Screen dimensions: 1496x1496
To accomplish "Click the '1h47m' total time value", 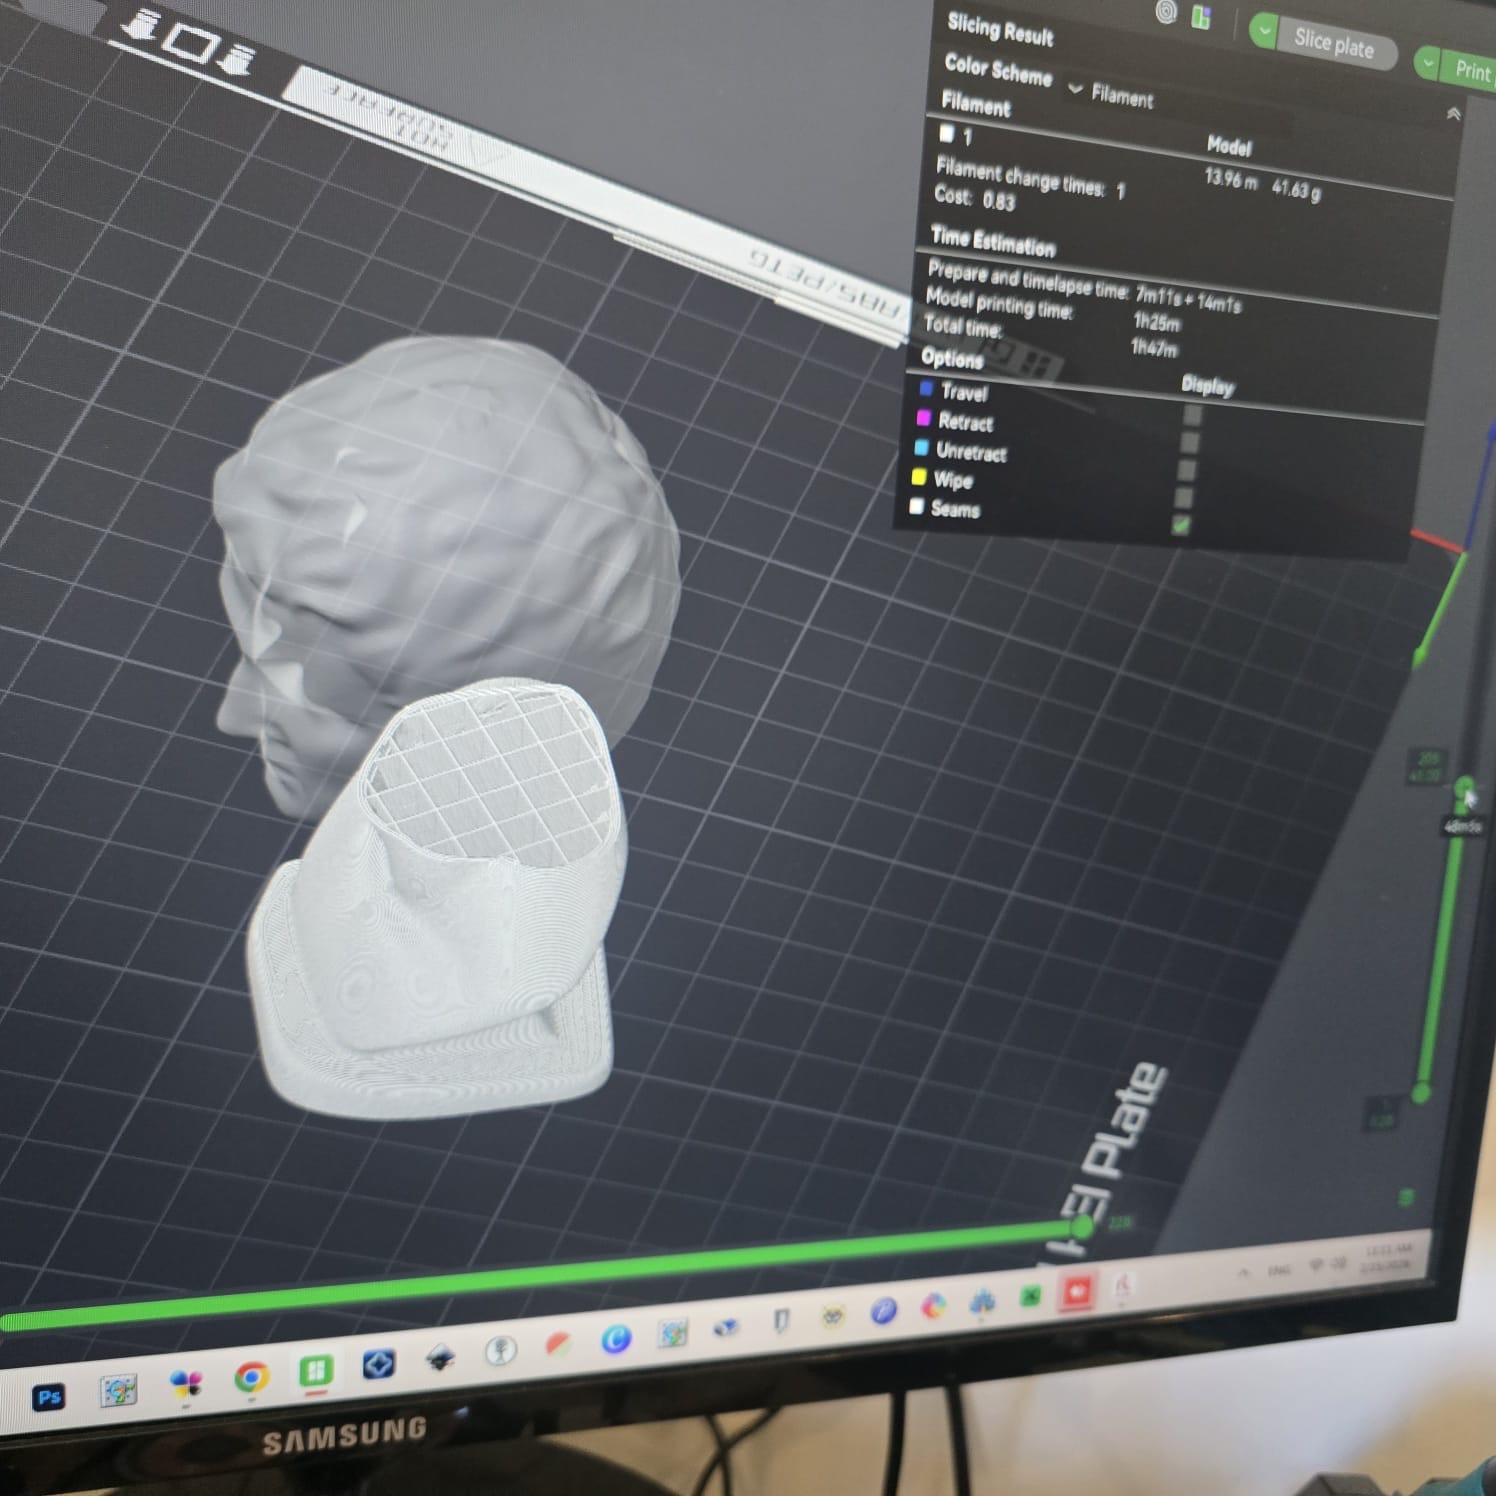I will click(1154, 347).
